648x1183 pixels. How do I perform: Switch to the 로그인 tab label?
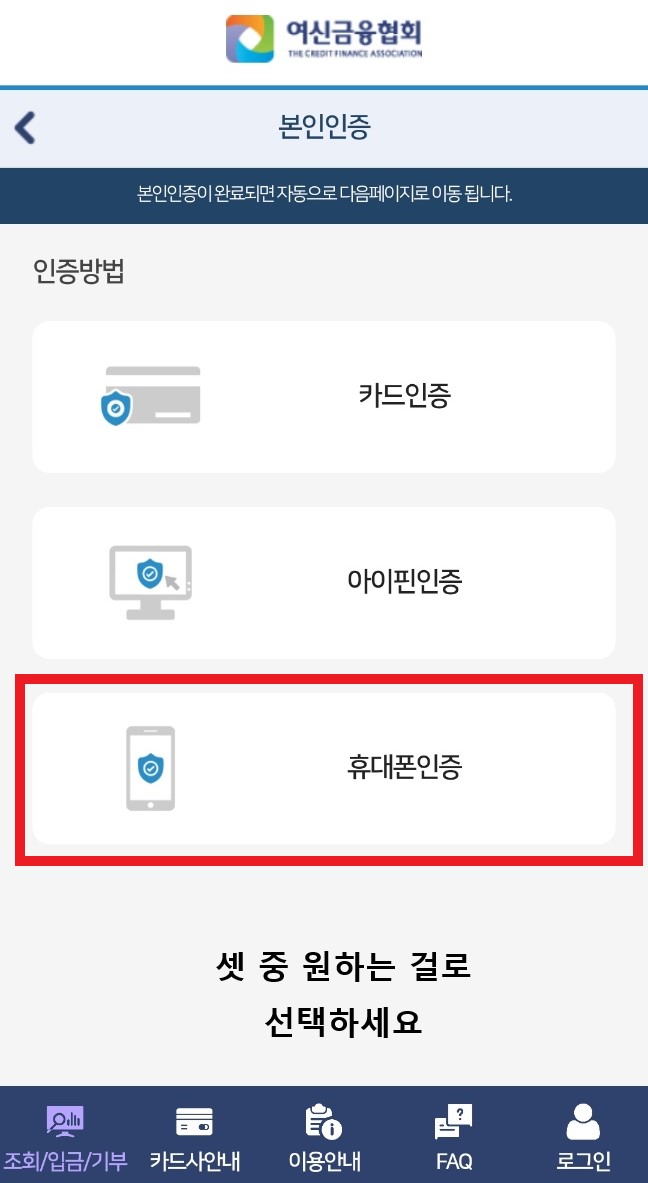click(x=583, y=1160)
